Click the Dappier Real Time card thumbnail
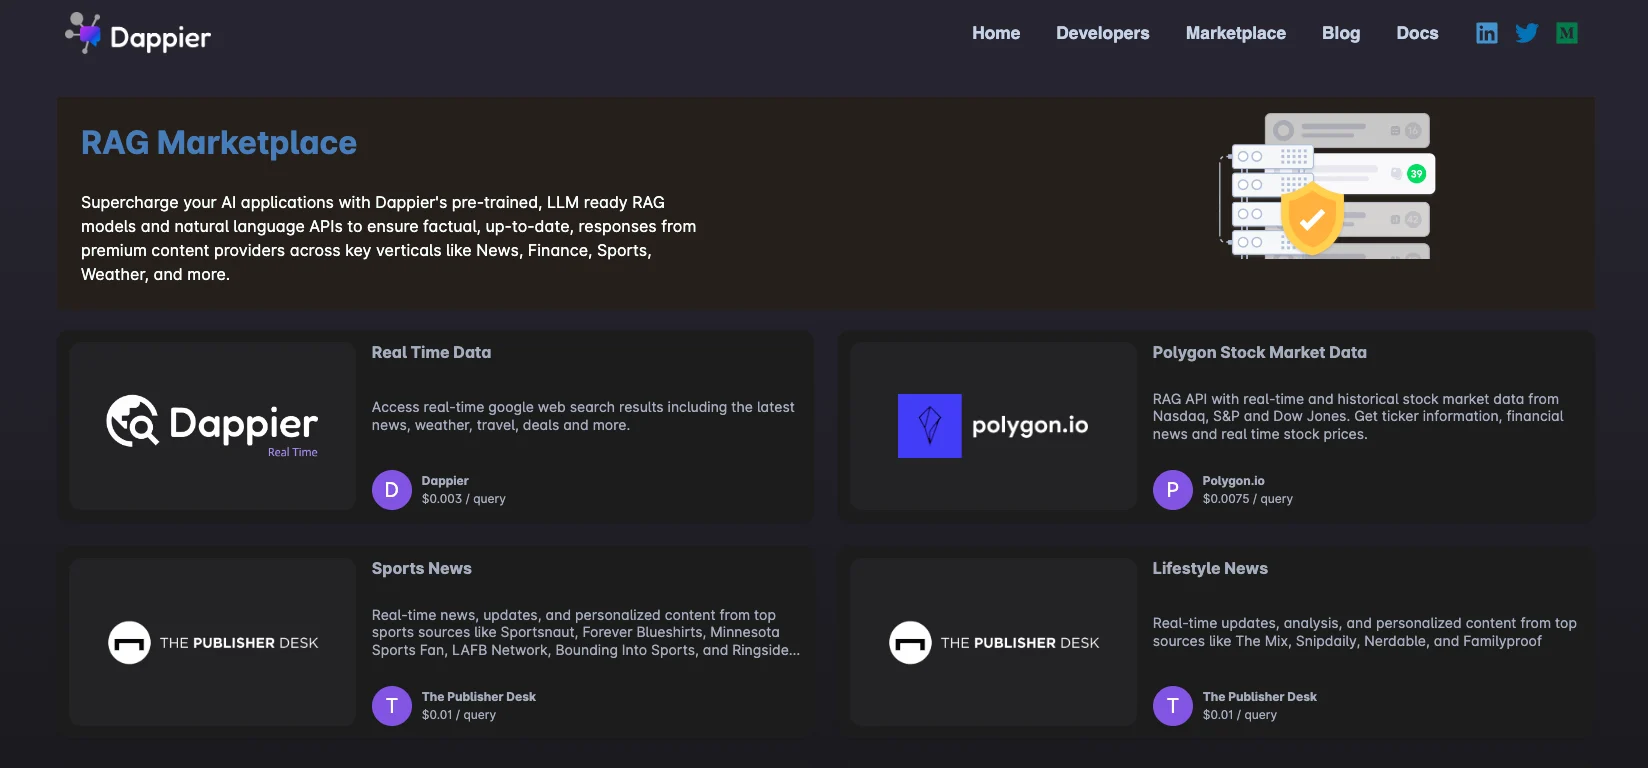1648x768 pixels. coord(213,426)
